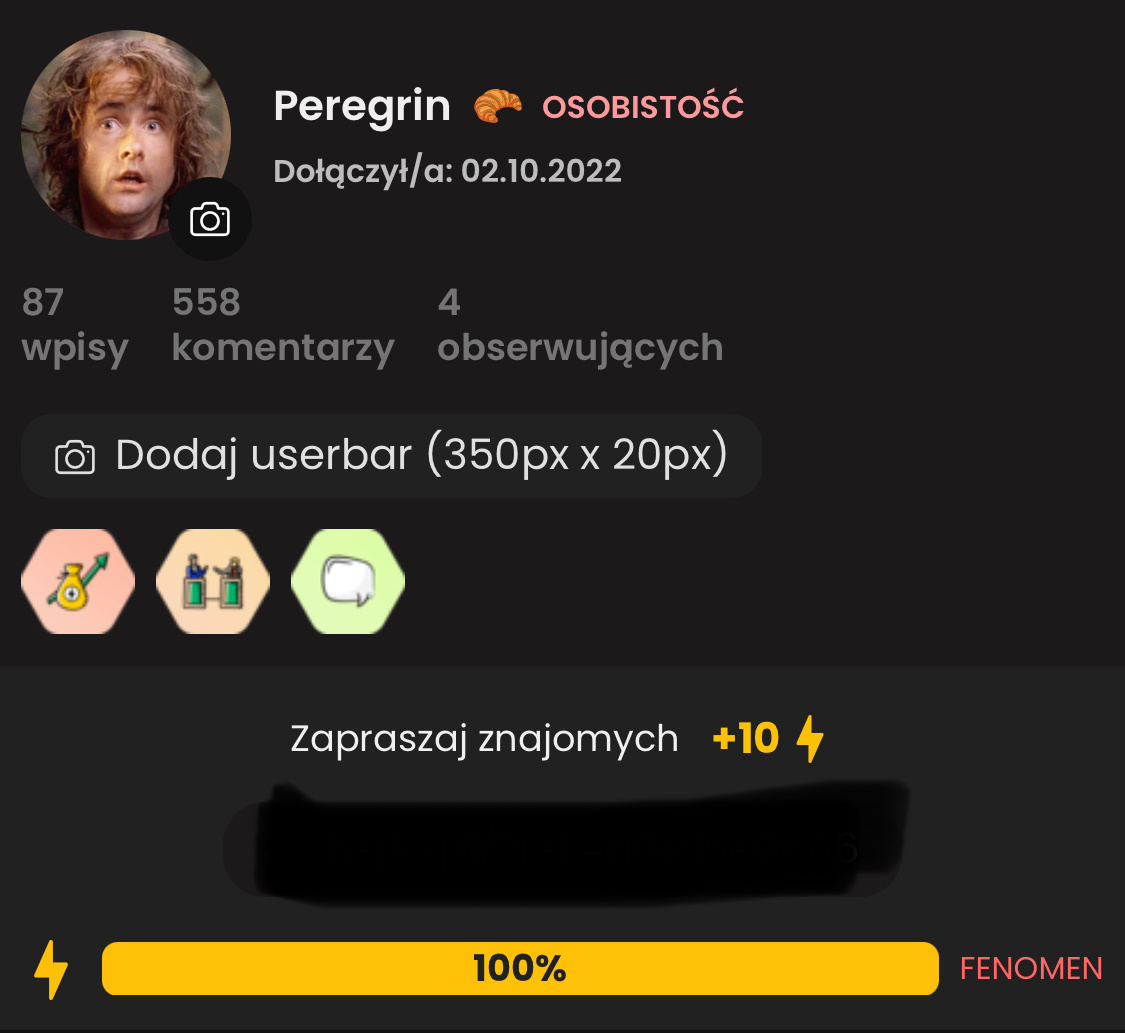Click the FENOMEN level label
The width and height of the screenshot is (1125, 1033).
(1031, 968)
